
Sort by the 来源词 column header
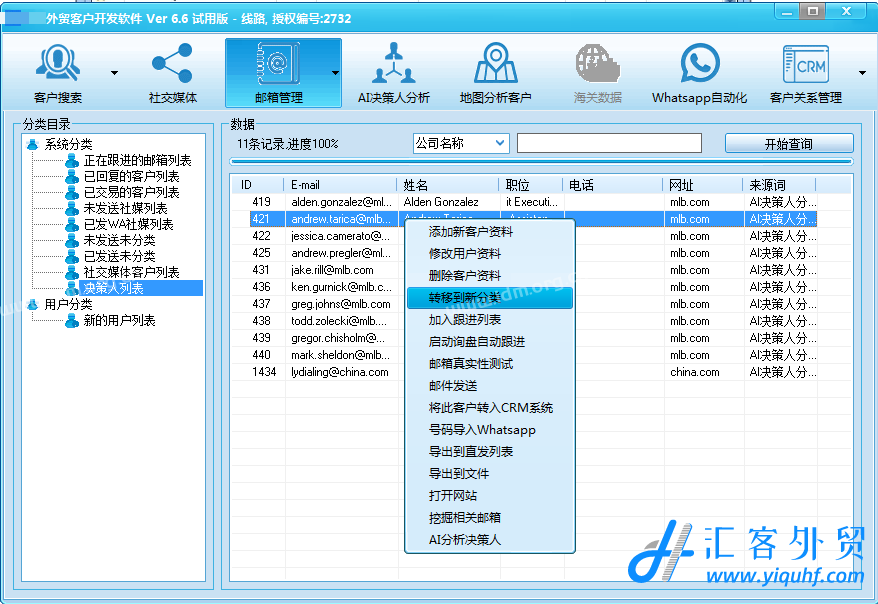tap(779, 185)
